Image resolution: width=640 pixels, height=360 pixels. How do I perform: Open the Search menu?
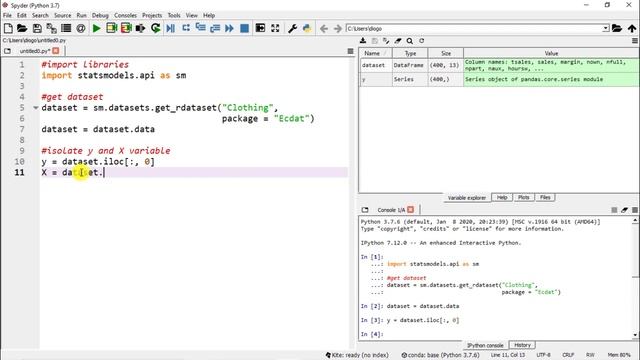(x=40, y=15)
